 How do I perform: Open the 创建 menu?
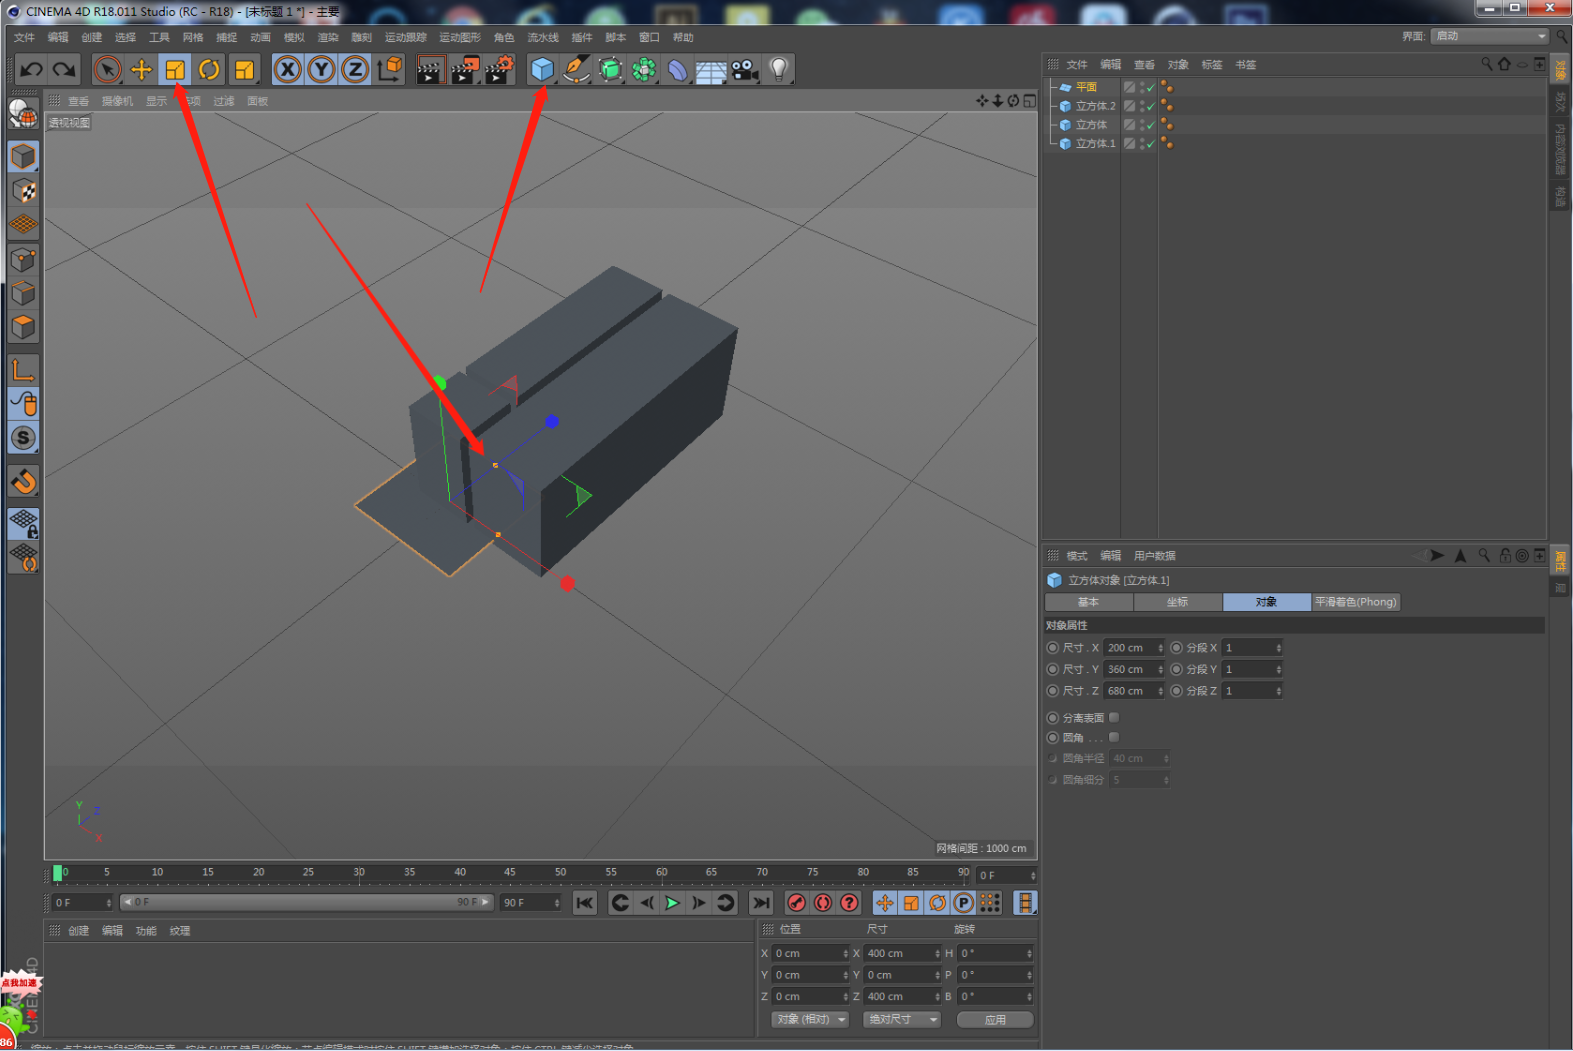[91, 37]
